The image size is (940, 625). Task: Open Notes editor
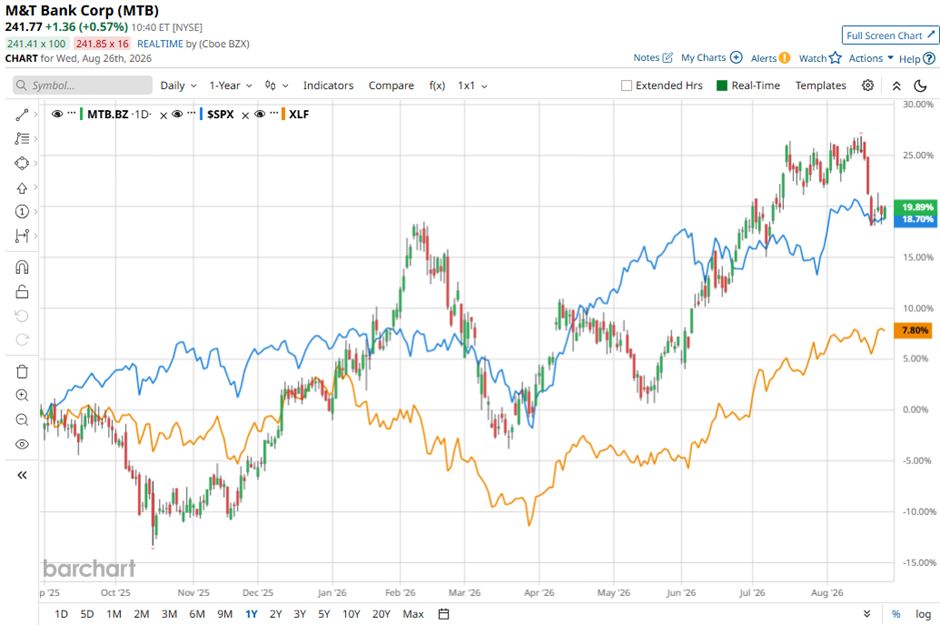653,58
